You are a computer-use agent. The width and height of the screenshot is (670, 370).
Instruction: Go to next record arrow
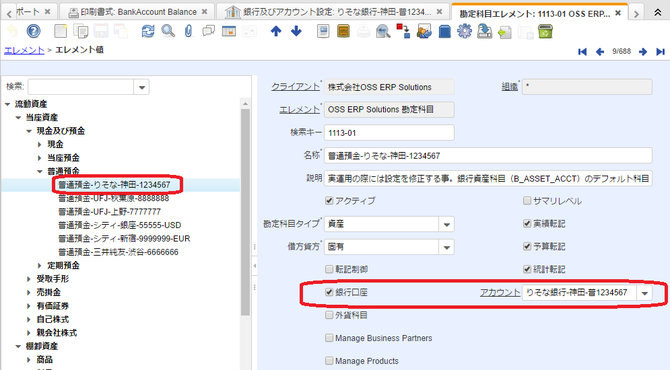pos(643,52)
